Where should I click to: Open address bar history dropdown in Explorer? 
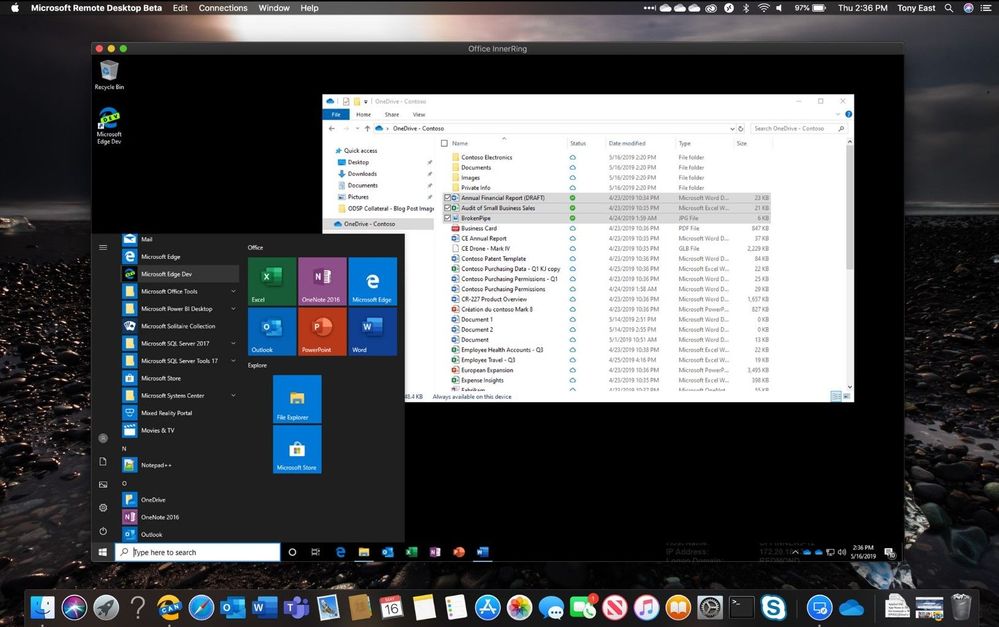pyautogui.click(x=732, y=129)
